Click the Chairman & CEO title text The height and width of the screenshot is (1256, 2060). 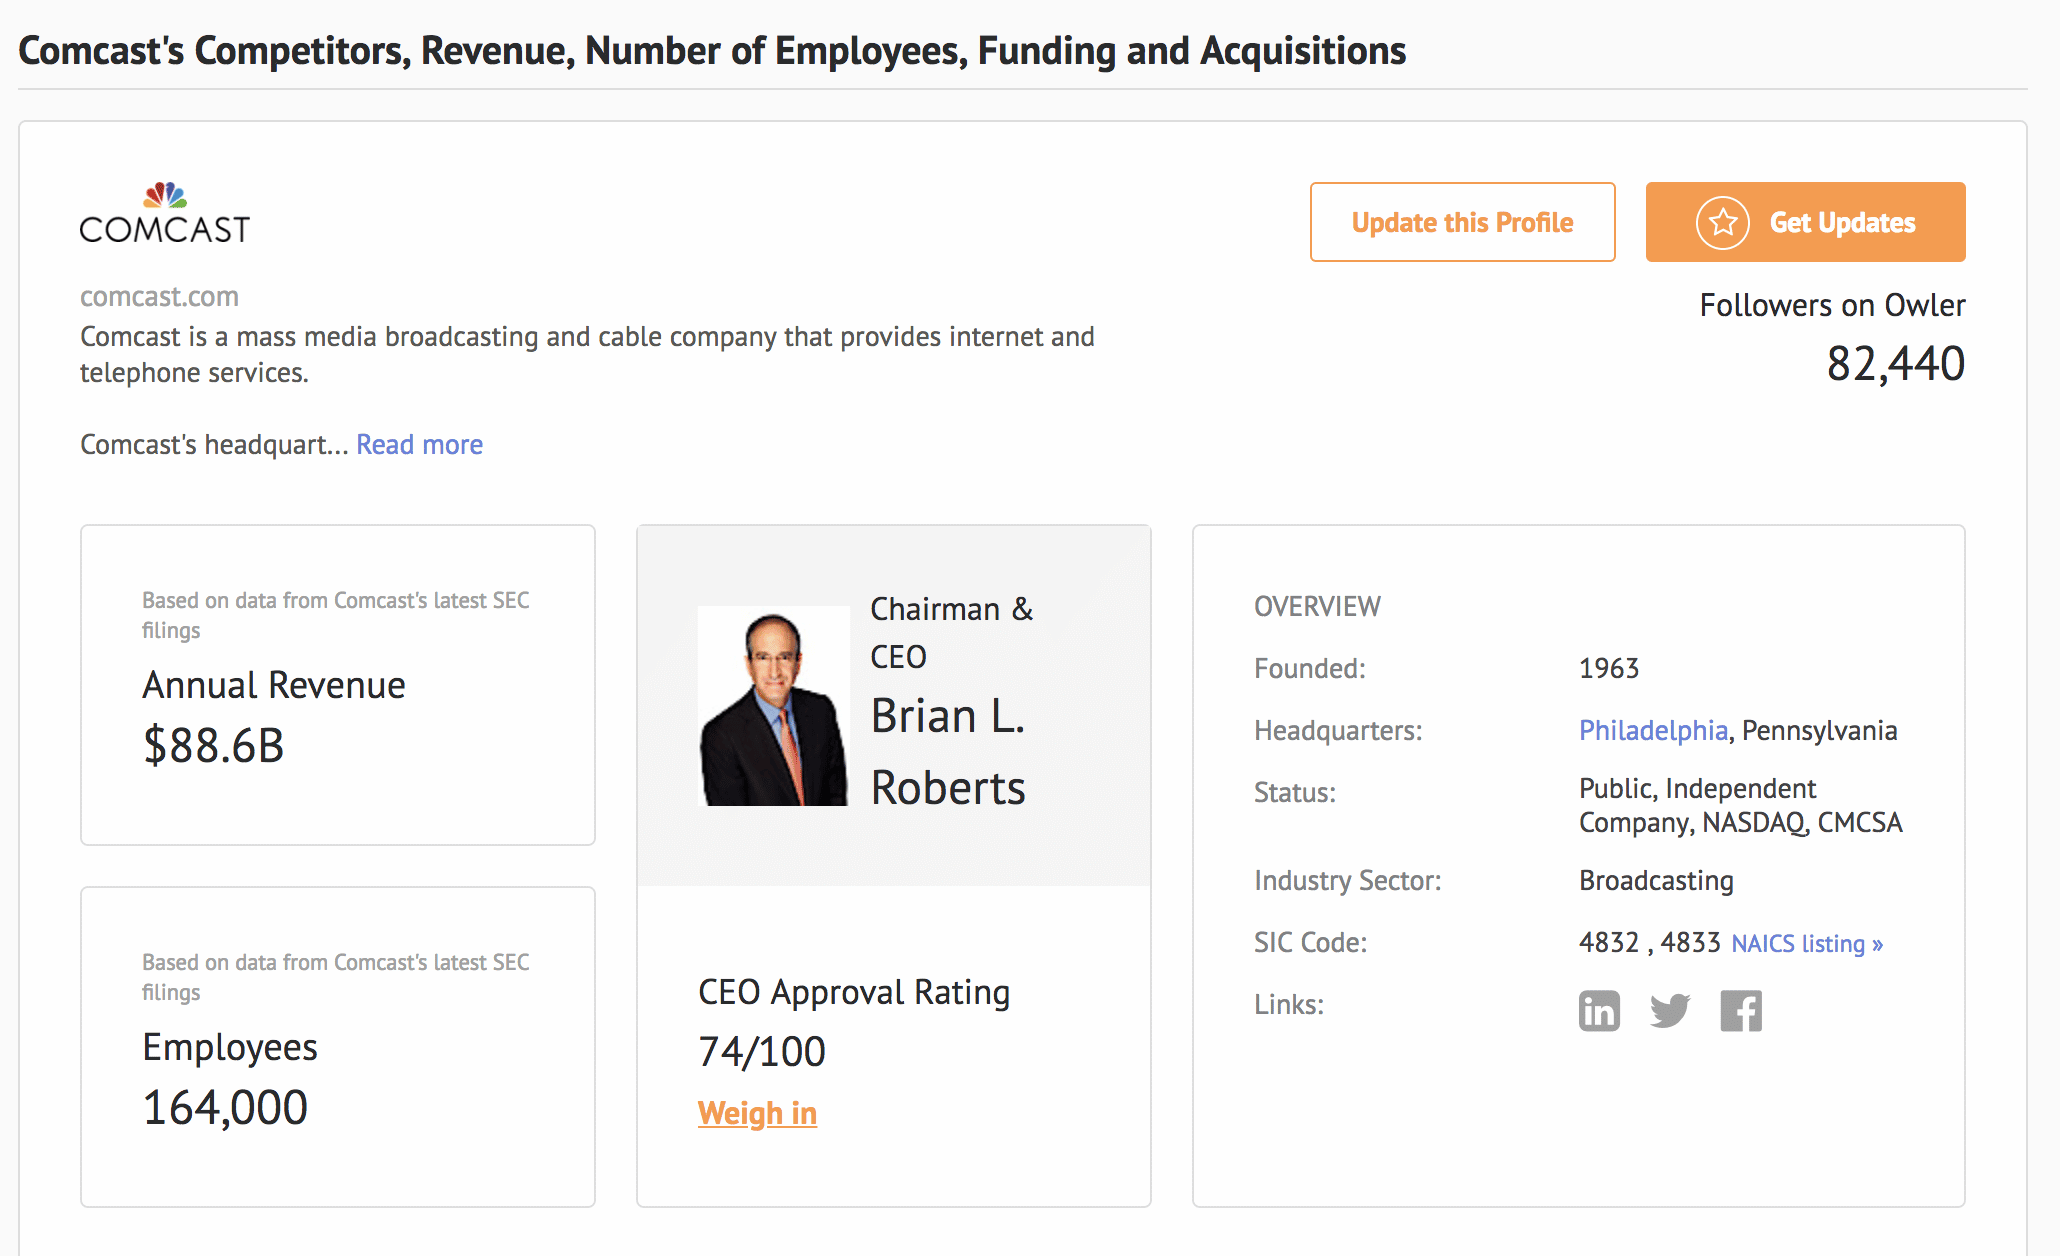point(952,632)
